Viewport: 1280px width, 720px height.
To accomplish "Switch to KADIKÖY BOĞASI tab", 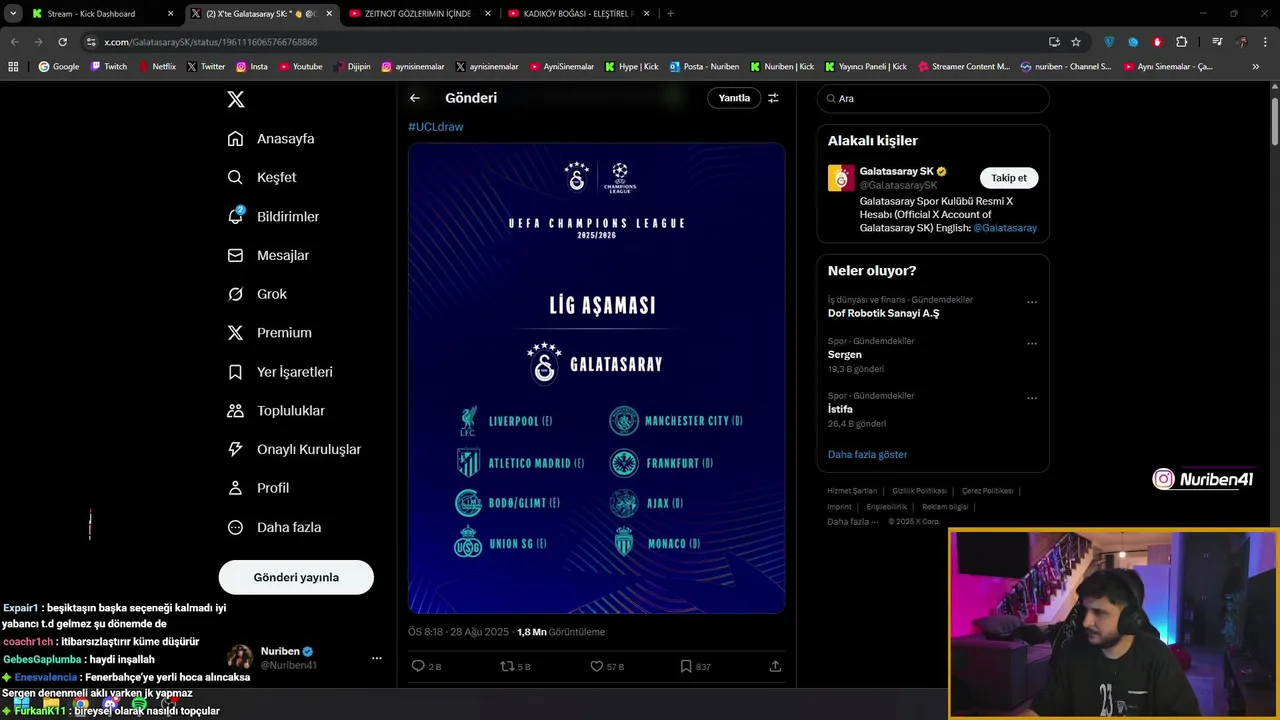I will (x=577, y=14).
